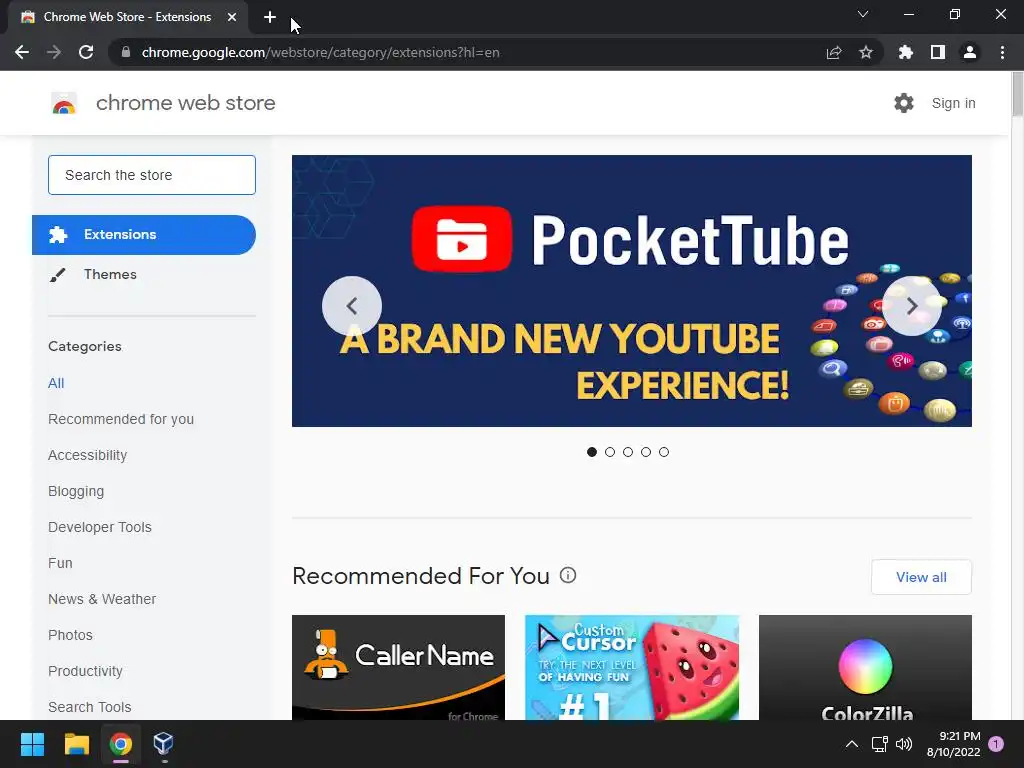Select fourth carousel dot
1024x768 pixels.
[x=646, y=452]
